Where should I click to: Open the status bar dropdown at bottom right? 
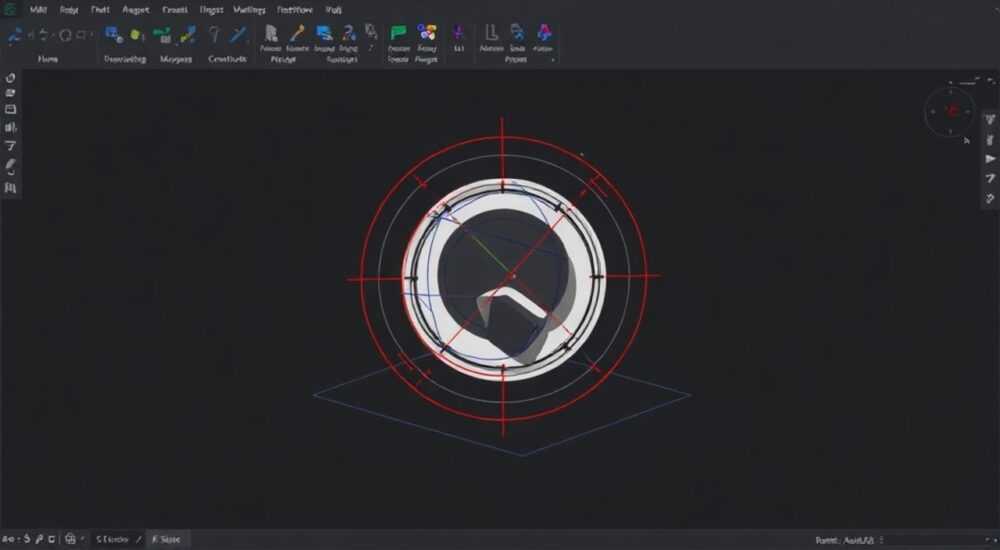coord(881,540)
